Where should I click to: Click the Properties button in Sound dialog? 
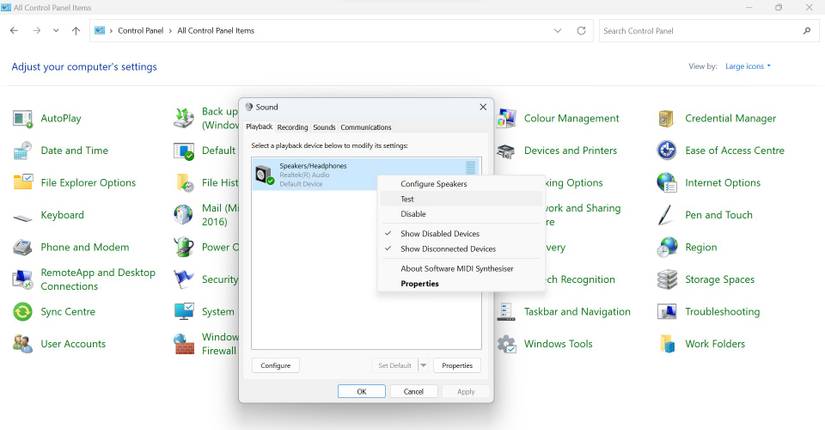coord(457,365)
